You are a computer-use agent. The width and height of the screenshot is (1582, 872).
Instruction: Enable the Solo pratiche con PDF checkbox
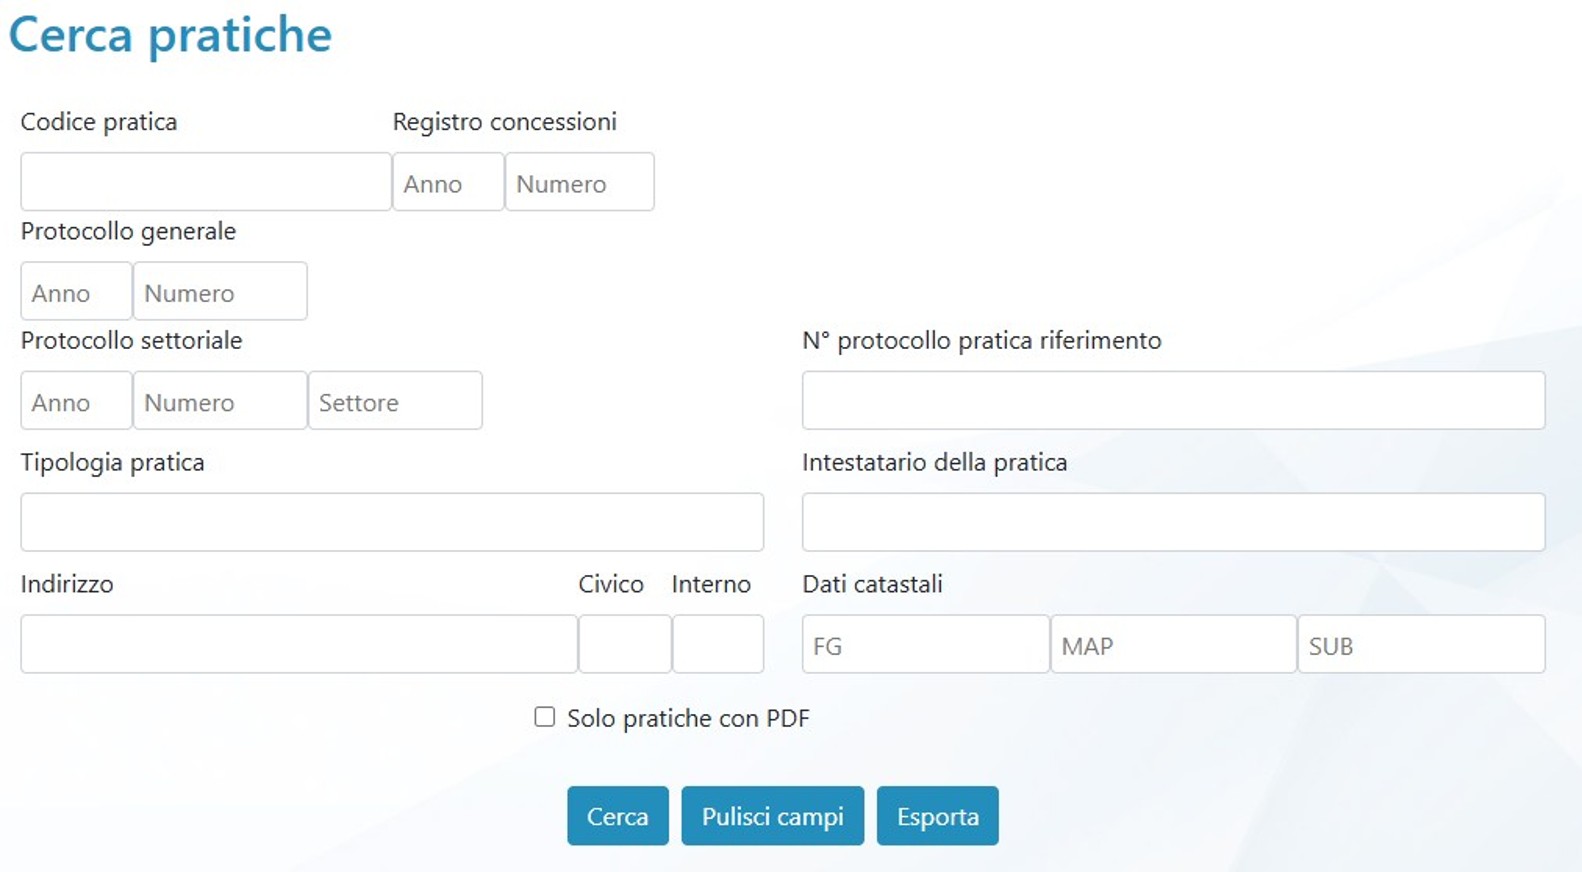[545, 717]
